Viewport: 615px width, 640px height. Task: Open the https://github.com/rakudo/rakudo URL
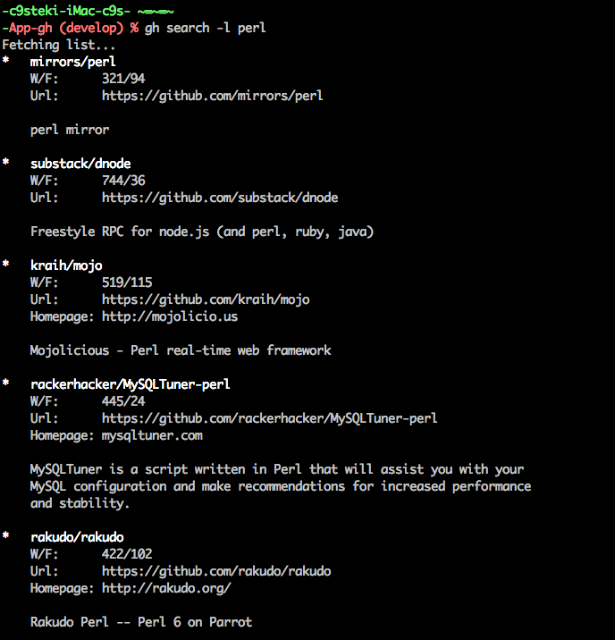[x=216, y=571]
